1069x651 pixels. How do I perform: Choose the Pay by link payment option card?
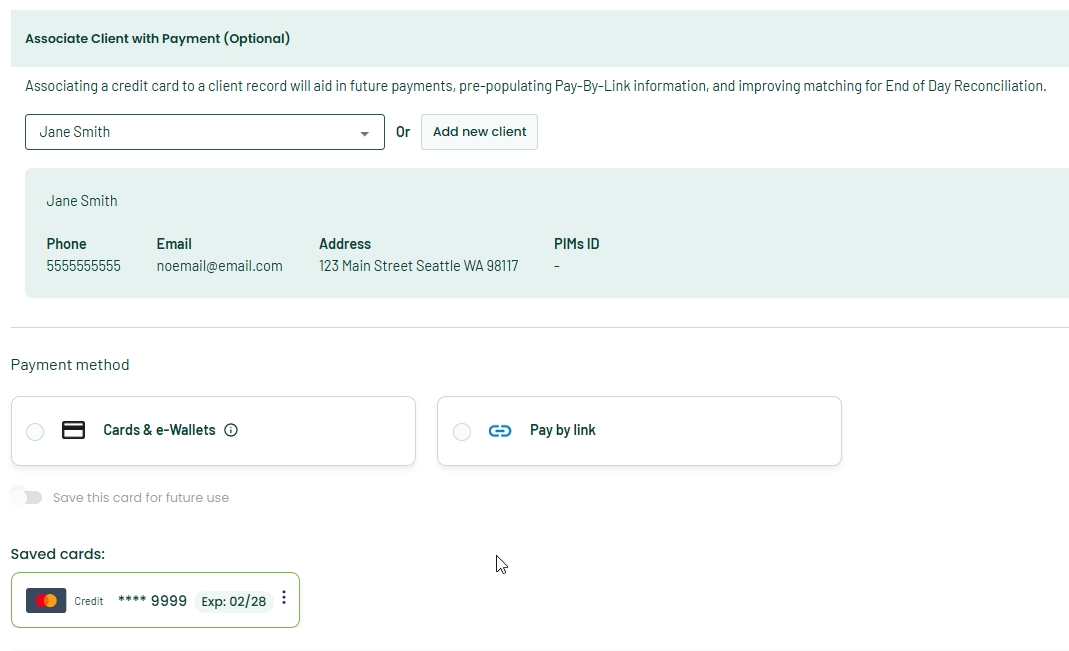tap(639, 431)
